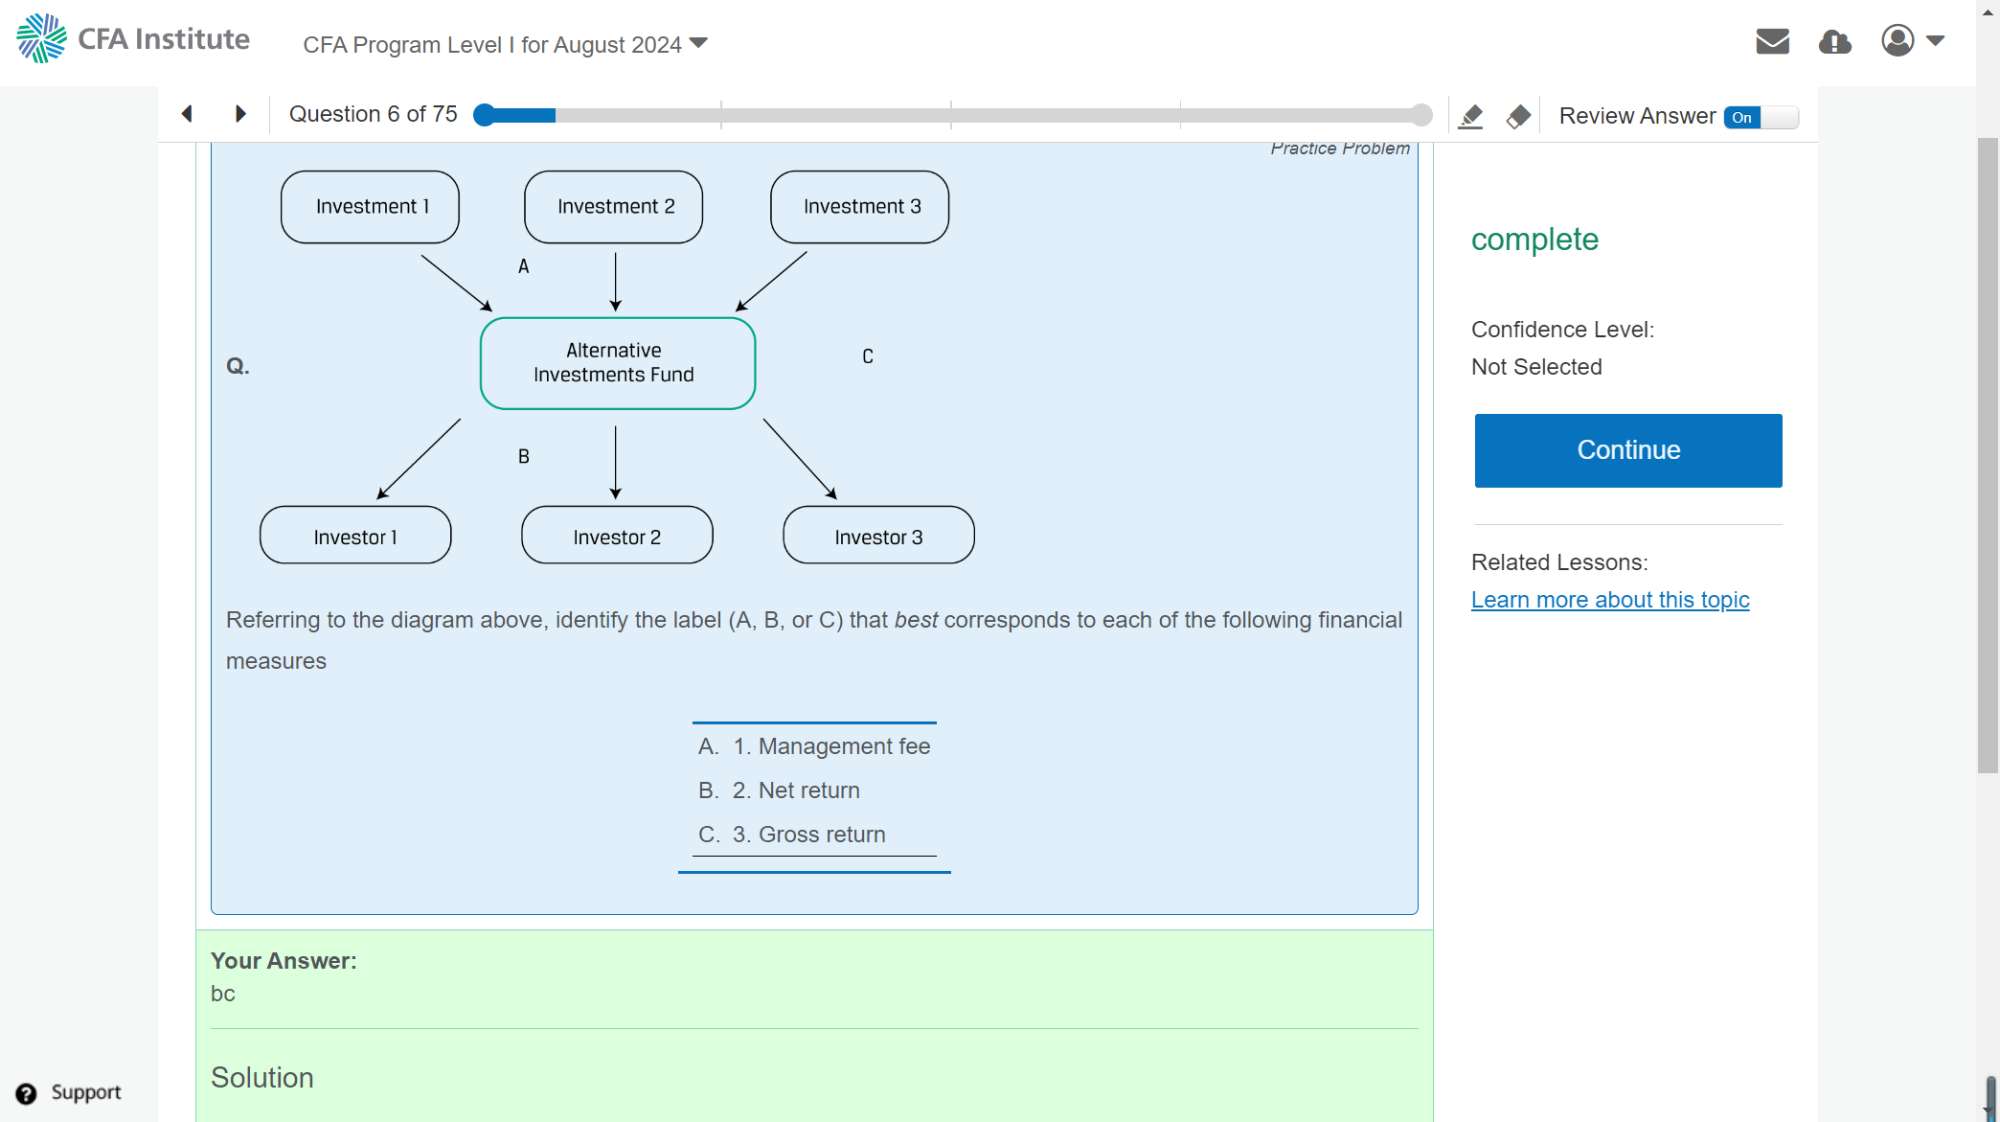Expand the profile dropdown arrow

1935,41
